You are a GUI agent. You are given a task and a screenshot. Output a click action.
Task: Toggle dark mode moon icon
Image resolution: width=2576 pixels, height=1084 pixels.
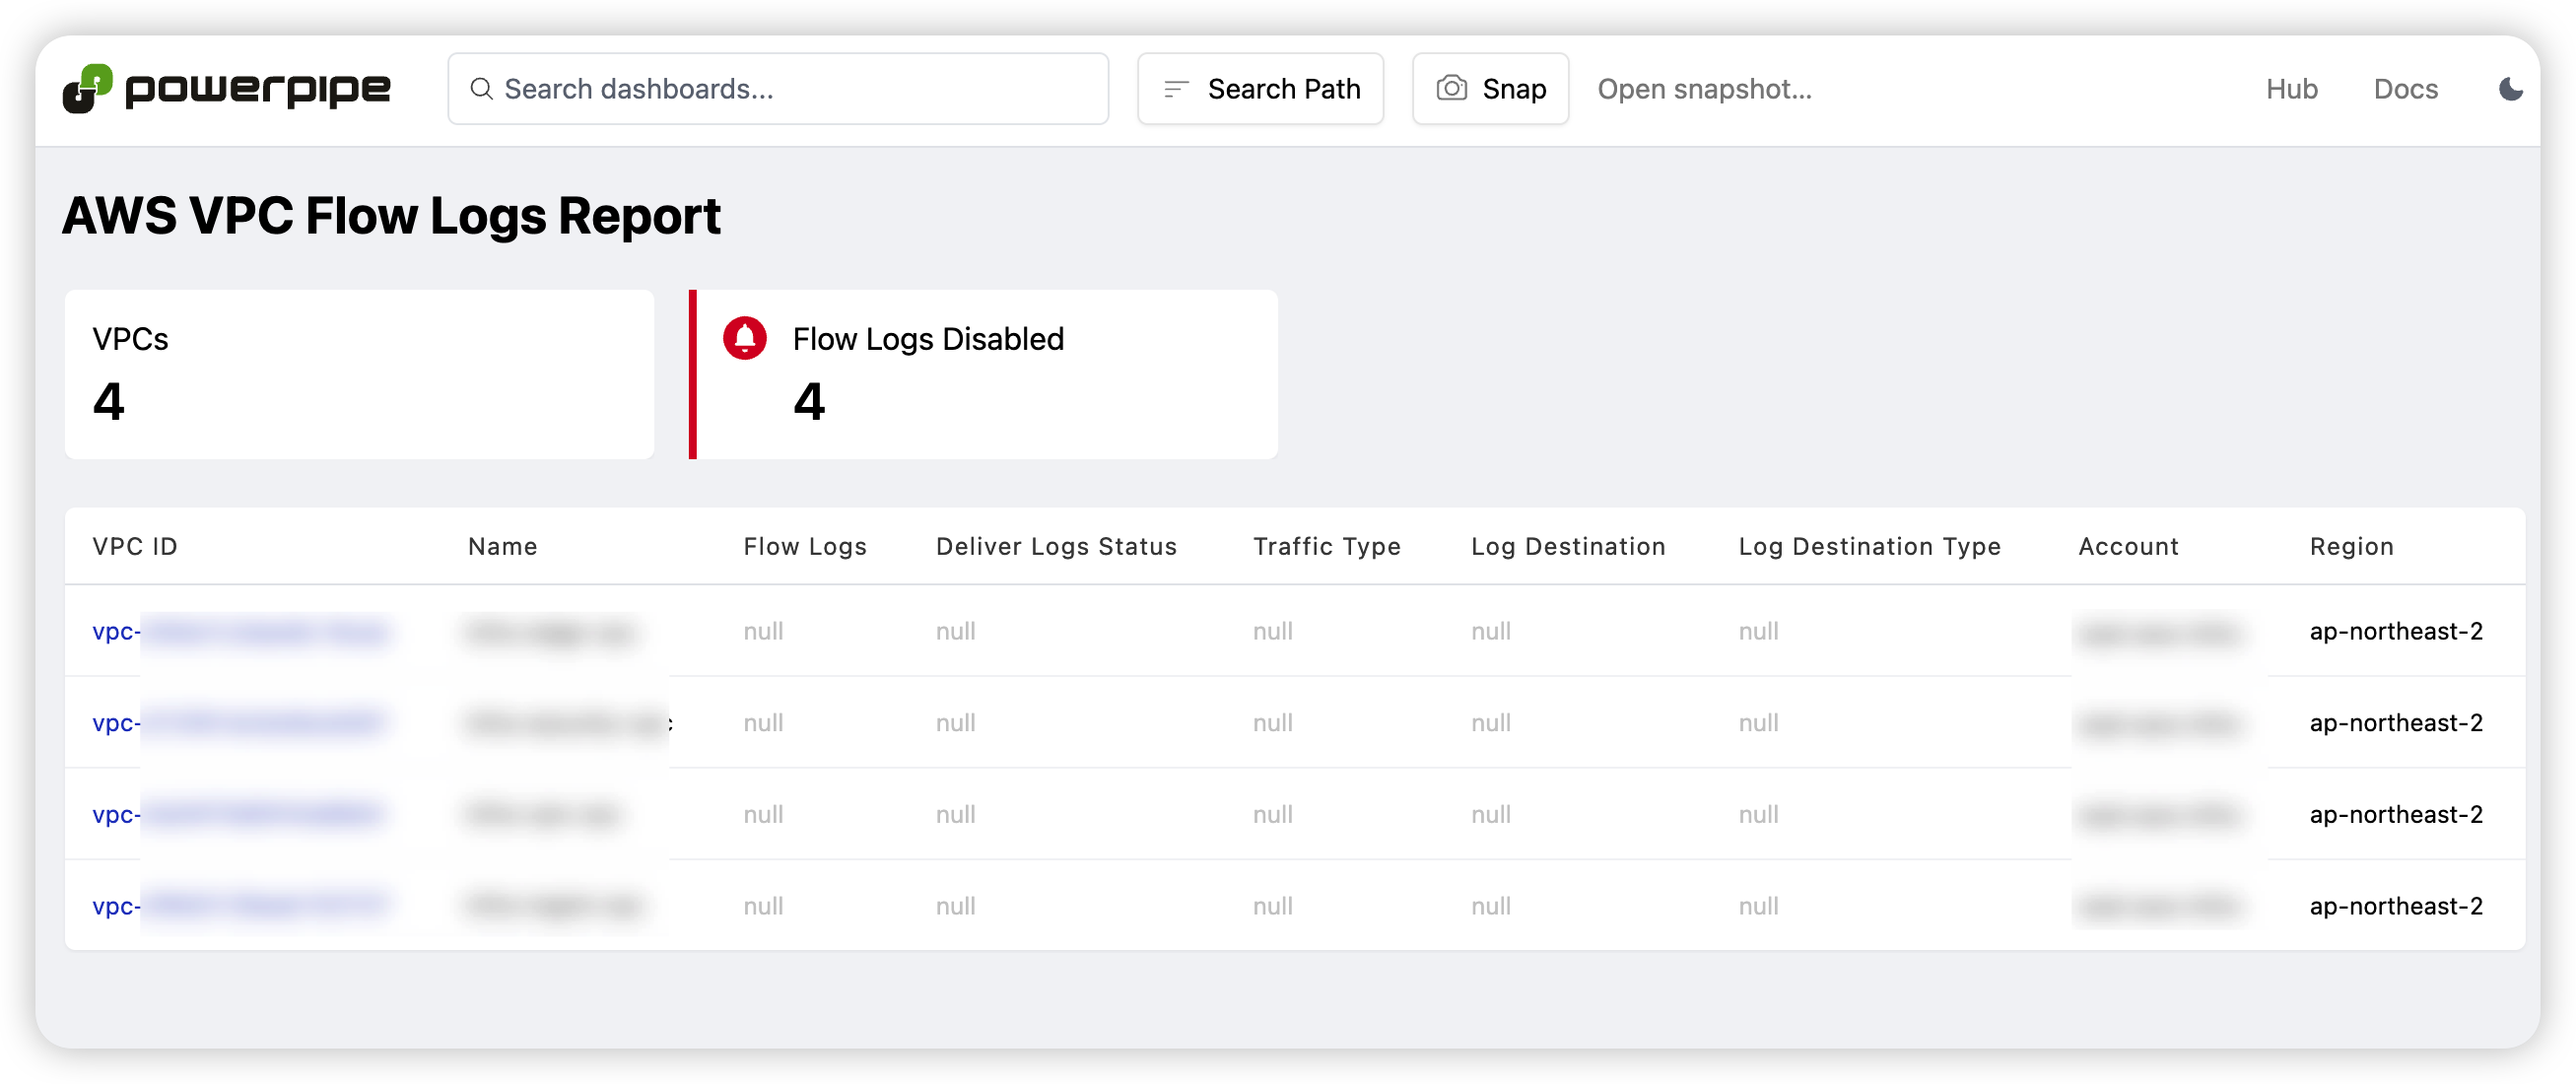2510,89
